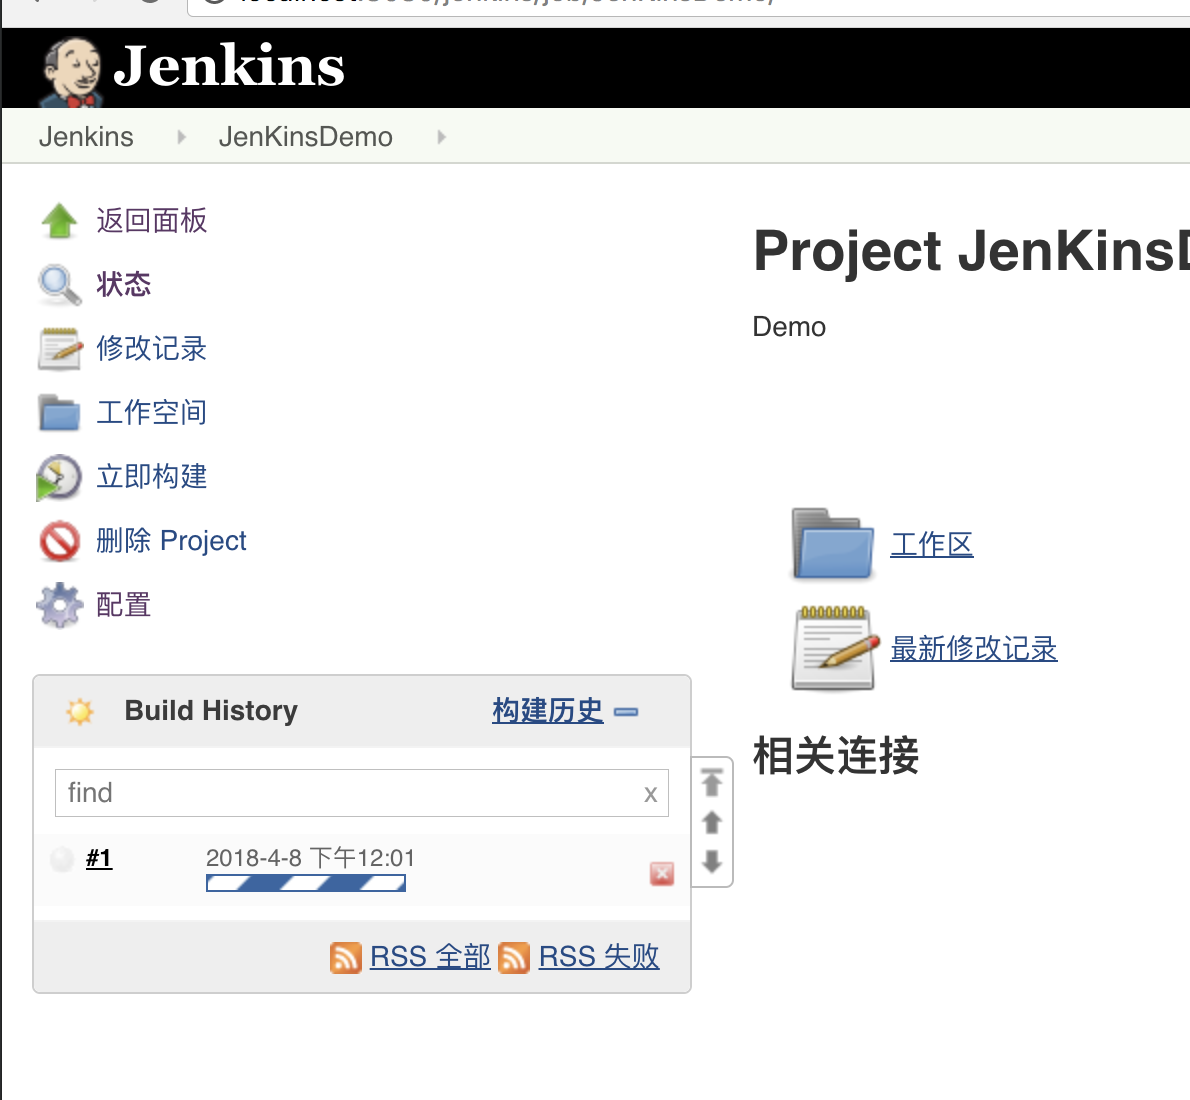Open the RSS 全部 feed link

tap(430, 957)
